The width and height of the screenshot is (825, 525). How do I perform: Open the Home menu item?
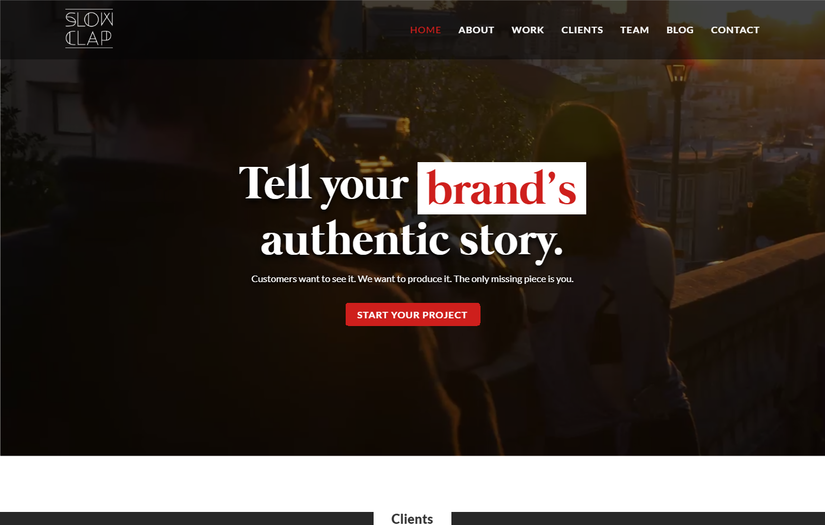tap(425, 30)
